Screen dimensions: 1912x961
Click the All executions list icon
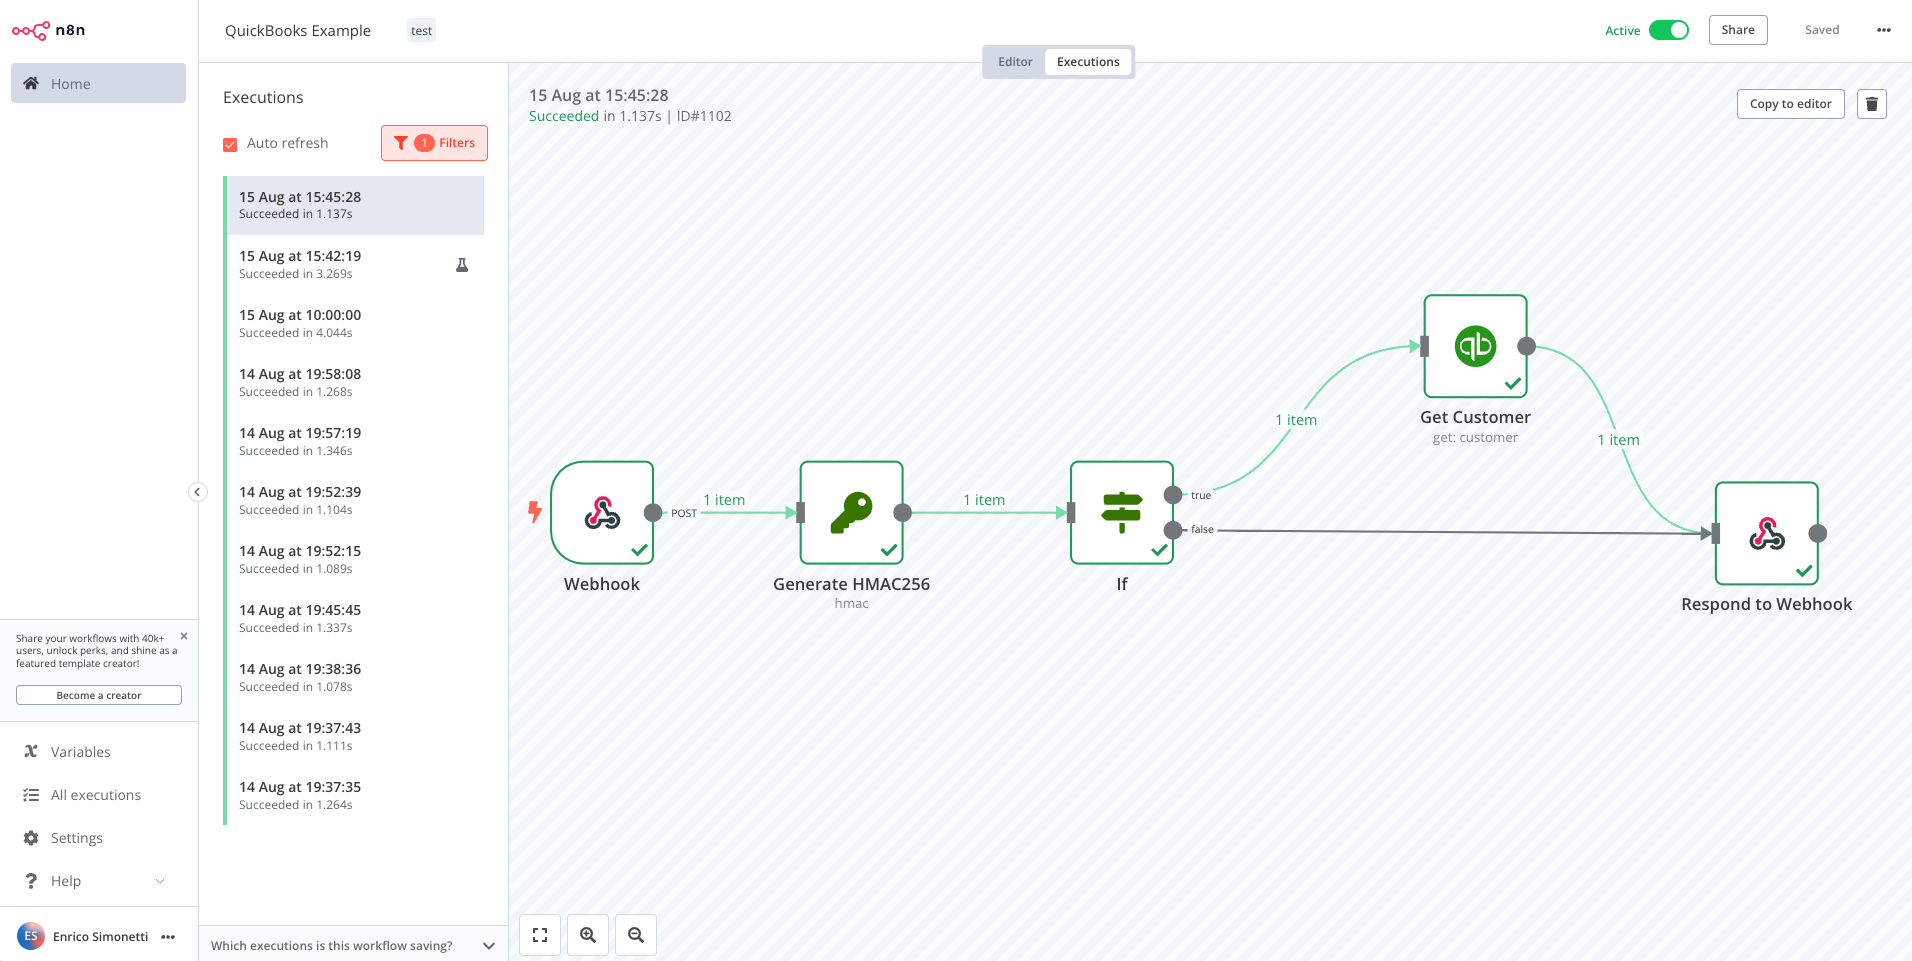pyautogui.click(x=31, y=795)
